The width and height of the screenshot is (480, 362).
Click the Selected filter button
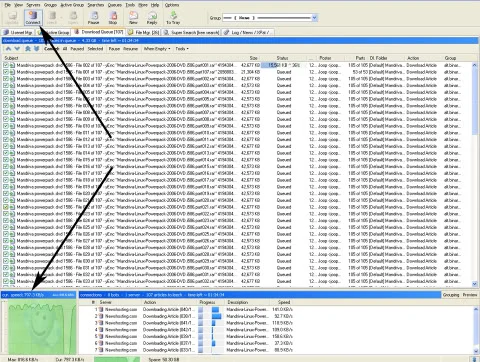click(95, 49)
